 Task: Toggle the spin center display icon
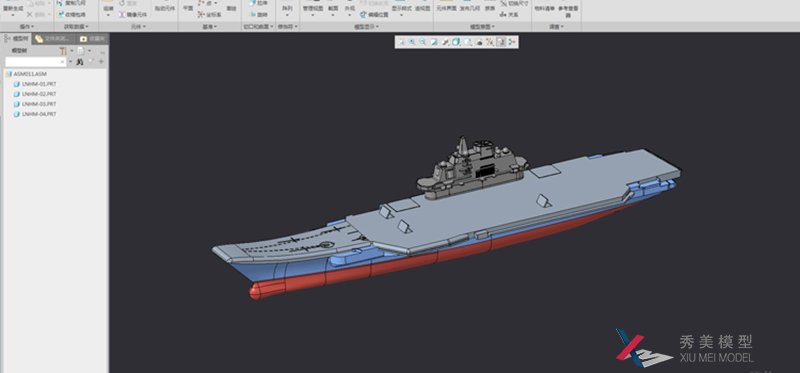[512, 42]
